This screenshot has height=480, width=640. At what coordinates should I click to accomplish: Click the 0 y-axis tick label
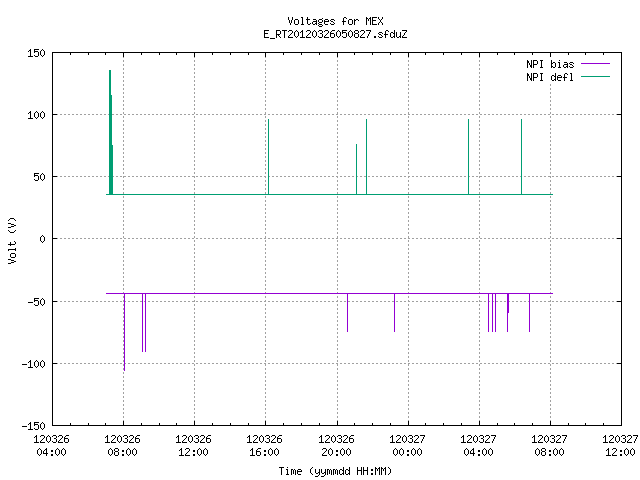click(42, 239)
